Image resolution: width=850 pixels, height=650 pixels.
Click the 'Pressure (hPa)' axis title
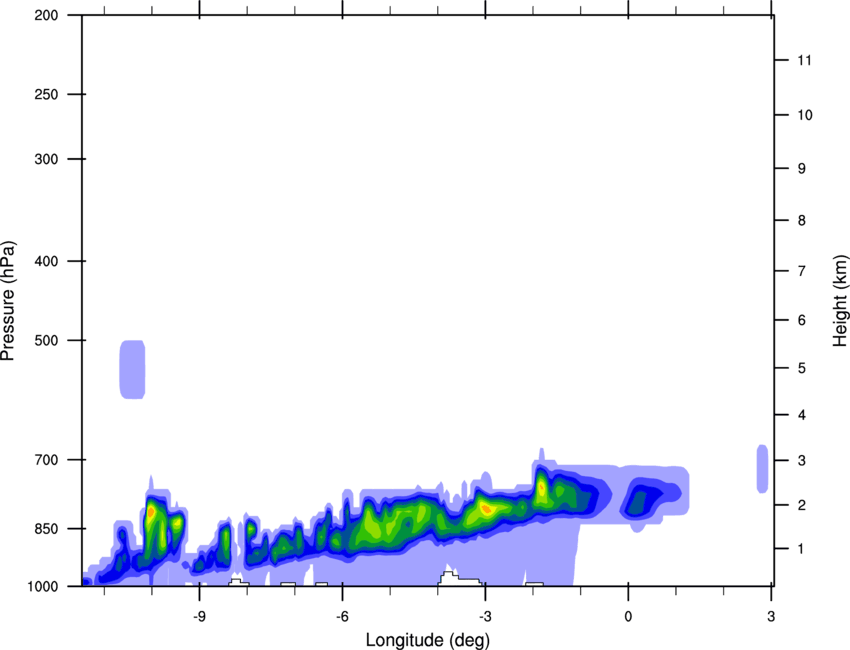pyautogui.click(x=8, y=301)
